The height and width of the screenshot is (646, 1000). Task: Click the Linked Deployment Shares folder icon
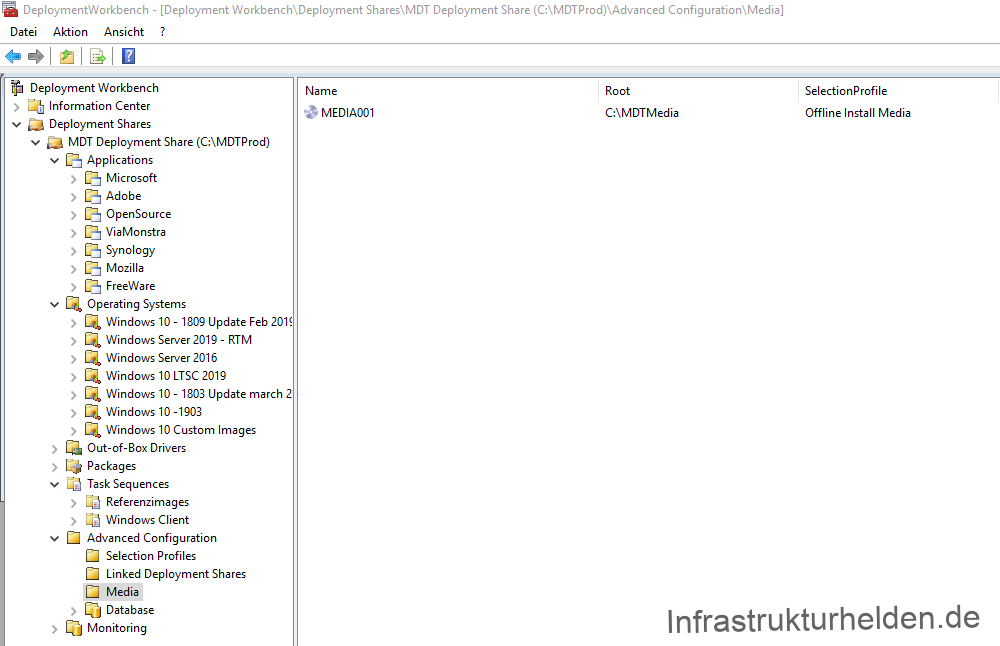click(93, 574)
